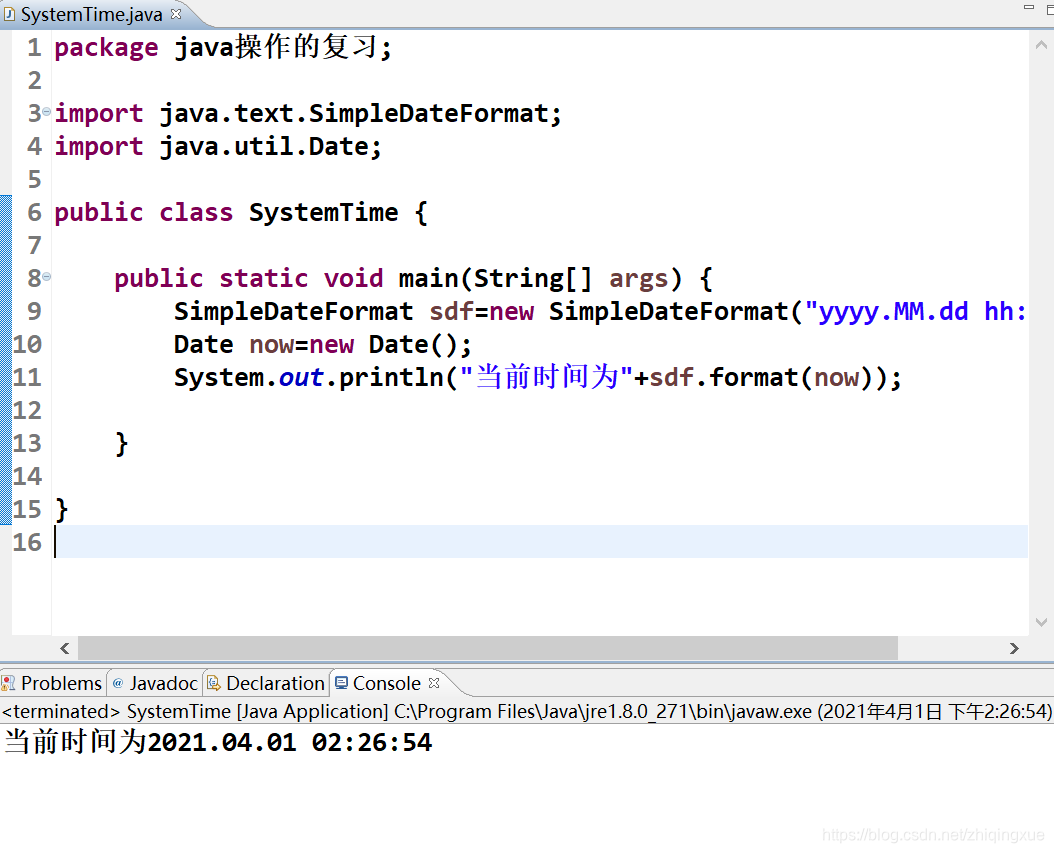This screenshot has height=853, width=1054.
Task: Click the horizontal scrollbar left arrow
Action: [x=65, y=648]
